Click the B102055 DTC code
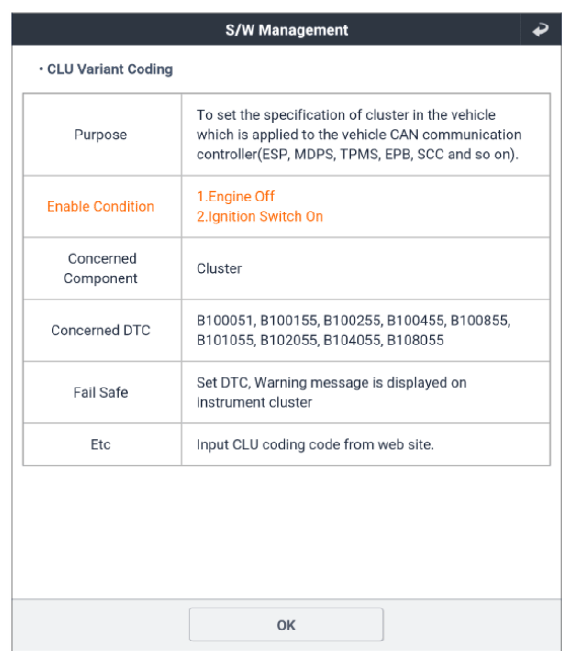 pos(289,340)
